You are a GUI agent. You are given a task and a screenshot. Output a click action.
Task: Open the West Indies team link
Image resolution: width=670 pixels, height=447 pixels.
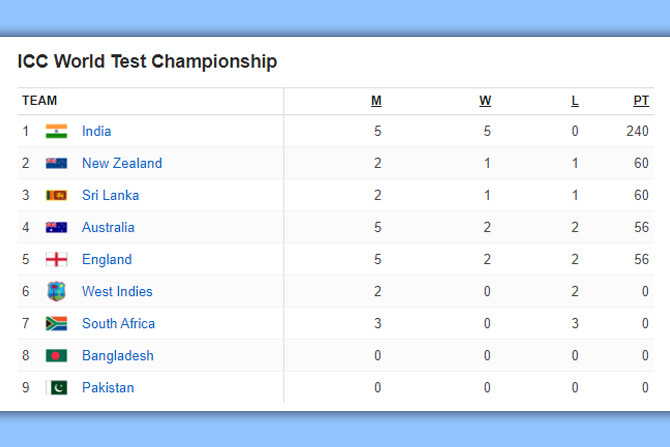point(117,291)
